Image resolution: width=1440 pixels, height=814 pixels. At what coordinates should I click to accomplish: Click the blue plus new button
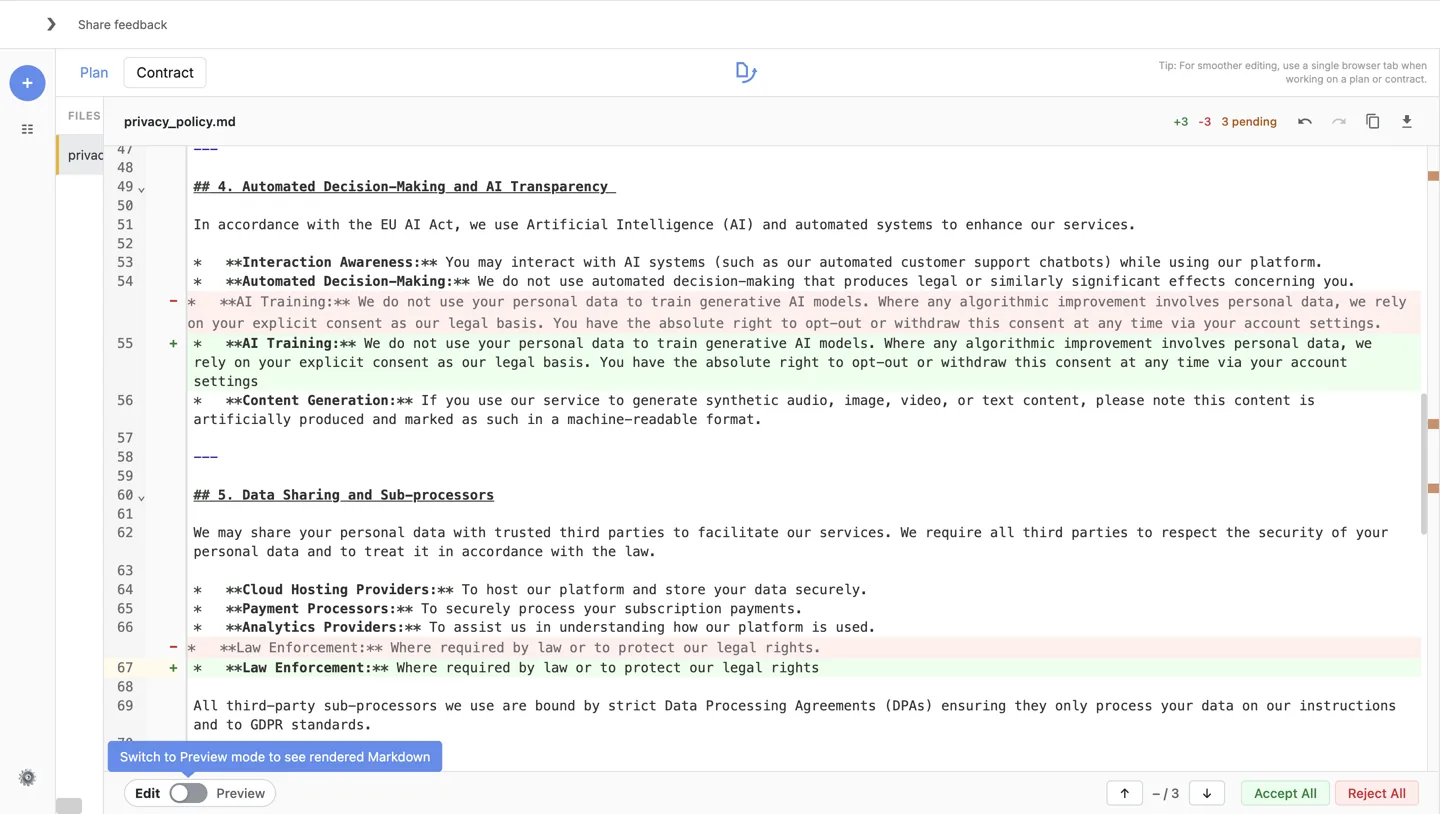[27, 83]
